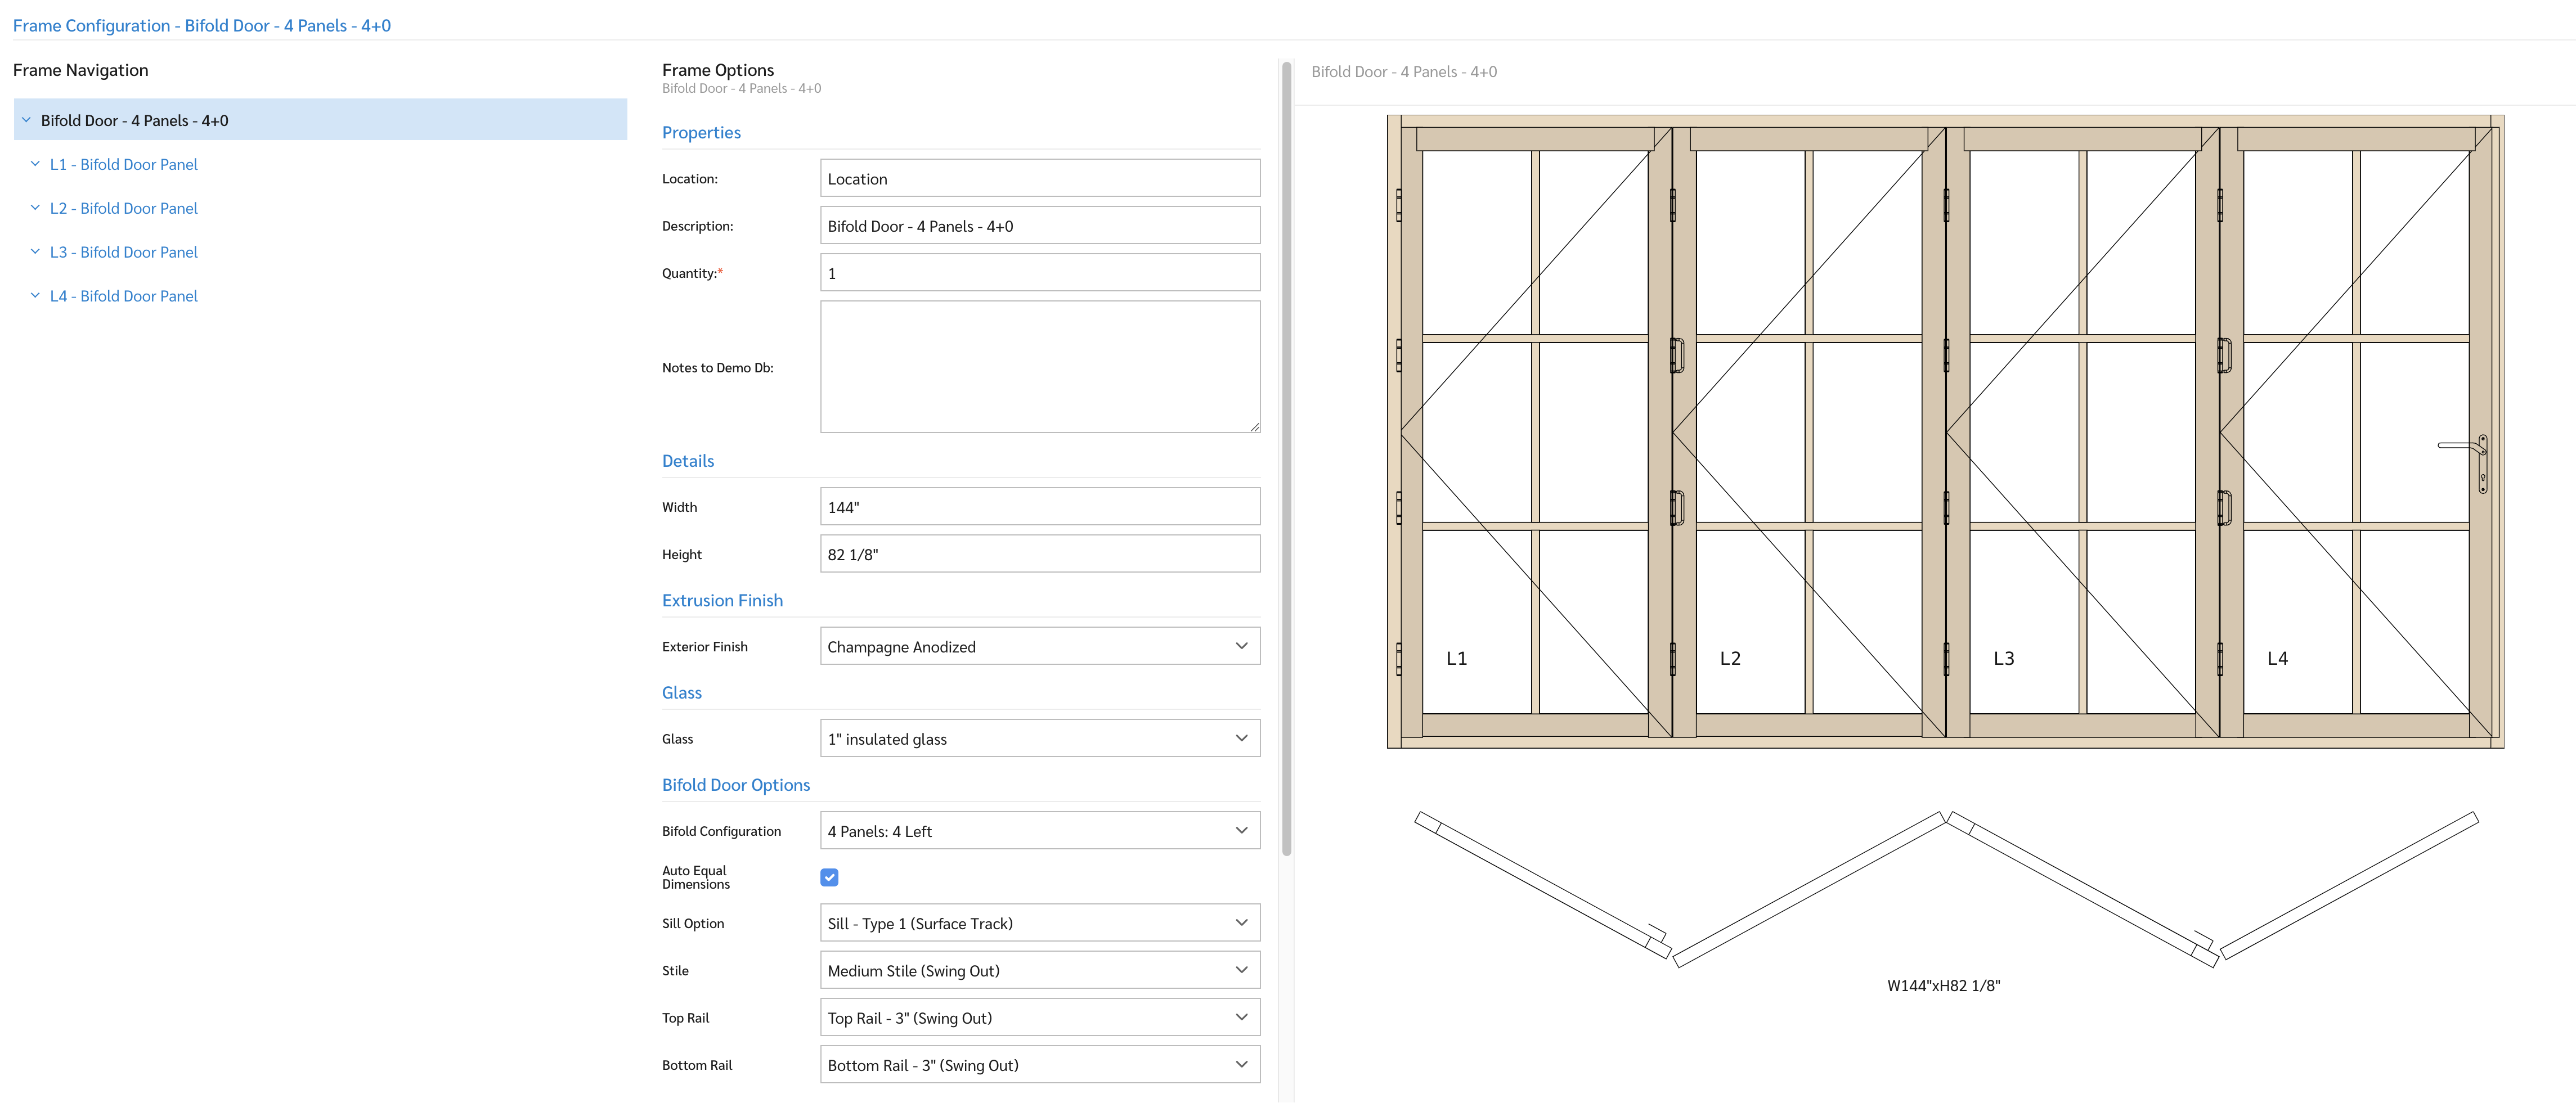The width and height of the screenshot is (2576, 1103).
Task: Click the Width field showing 144"
Action: [1040, 507]
